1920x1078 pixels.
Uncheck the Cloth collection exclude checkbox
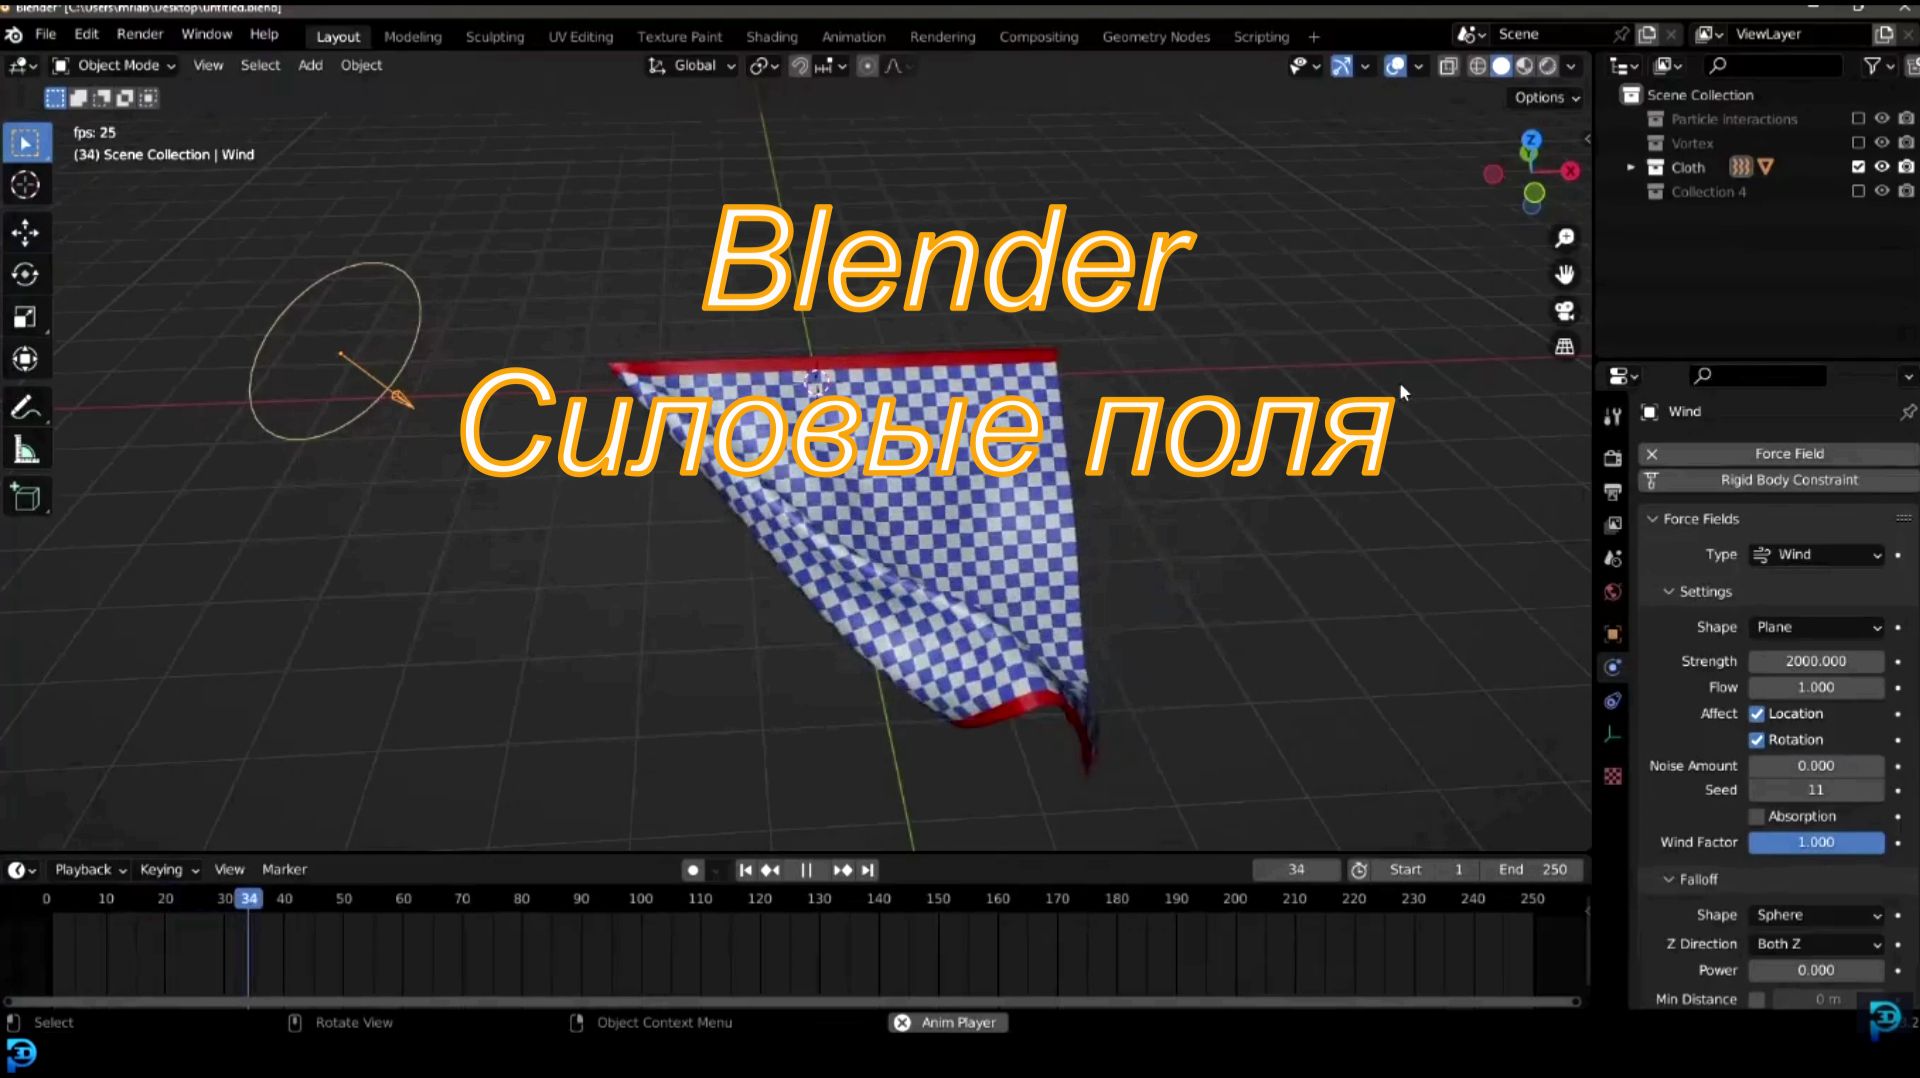(x=1858, y=167)
